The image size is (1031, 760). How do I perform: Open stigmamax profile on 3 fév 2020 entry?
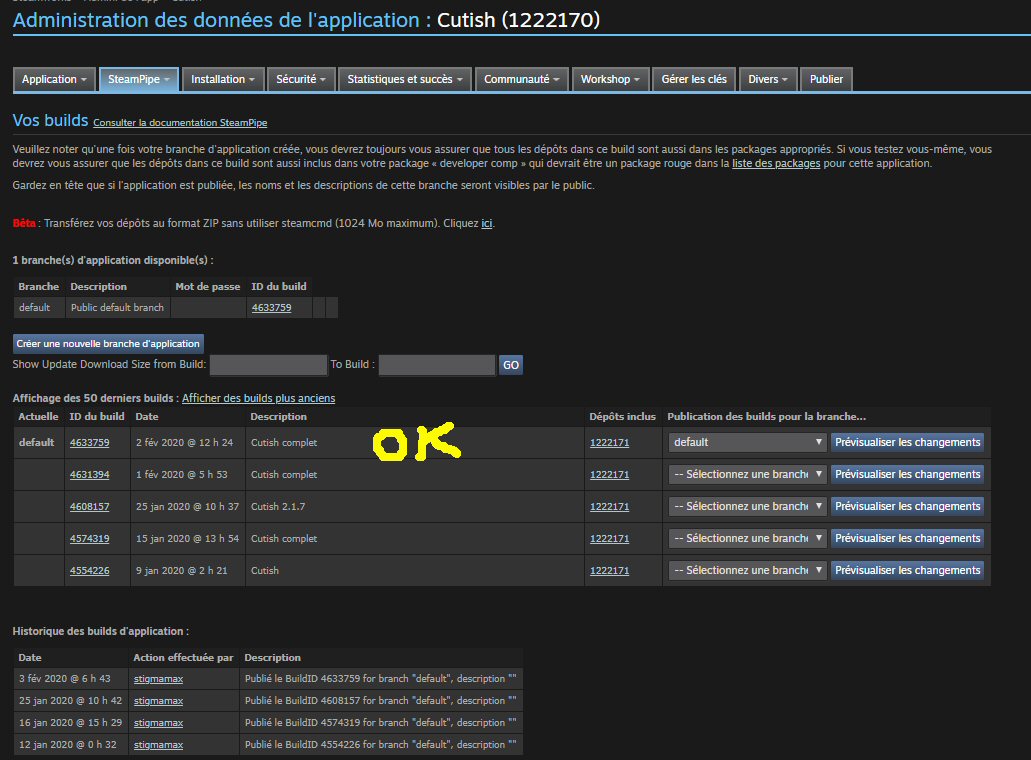[158, 679]
